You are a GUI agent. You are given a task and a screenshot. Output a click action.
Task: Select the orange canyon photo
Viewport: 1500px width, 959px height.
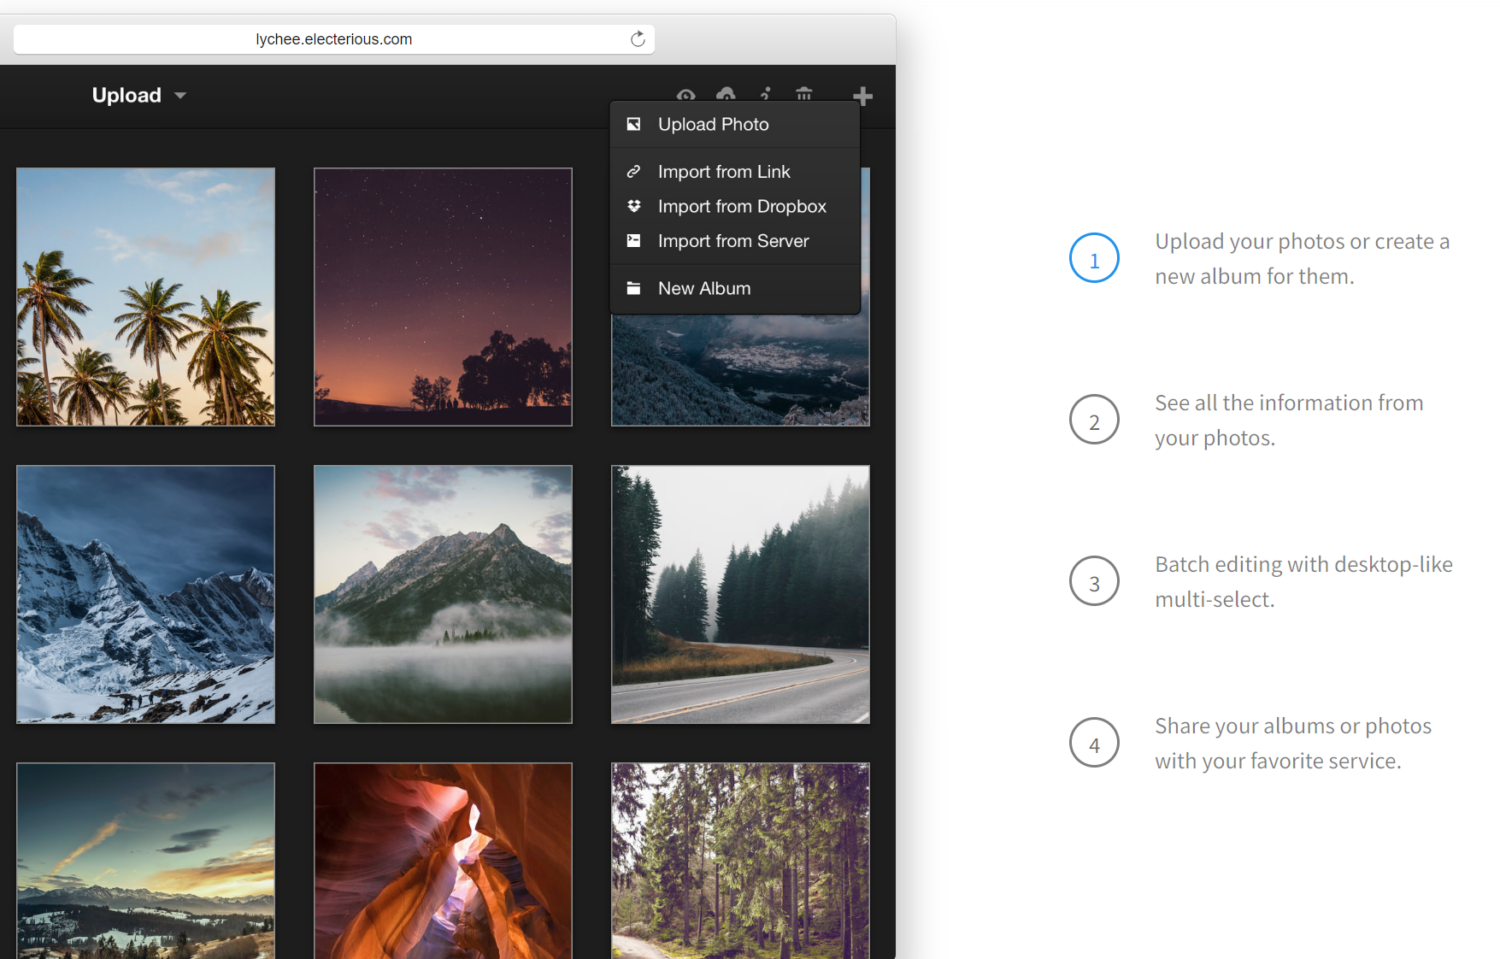coord(443,861)
